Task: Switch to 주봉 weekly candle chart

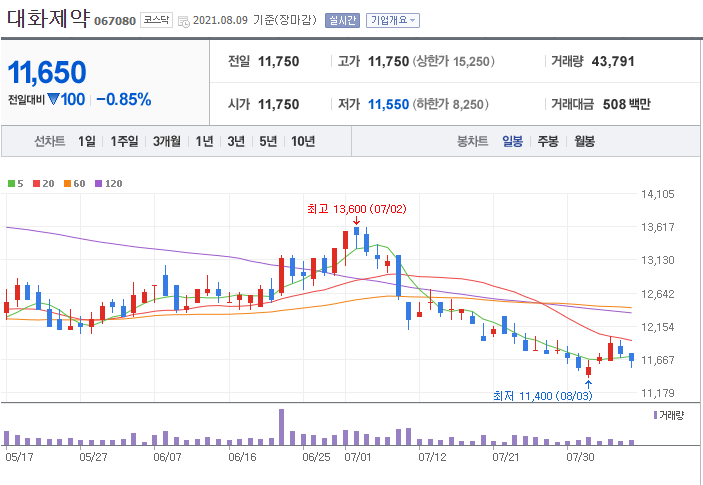Action: (x=548, y=142)
